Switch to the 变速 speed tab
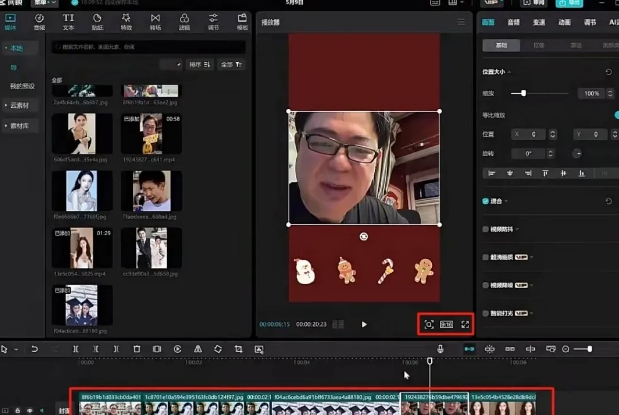 [x=539, y=23]
